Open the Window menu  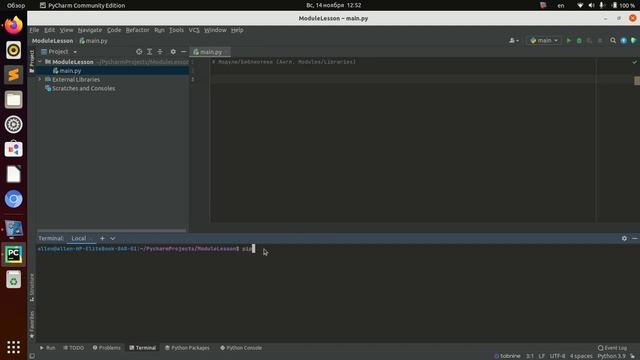(215, 30)
